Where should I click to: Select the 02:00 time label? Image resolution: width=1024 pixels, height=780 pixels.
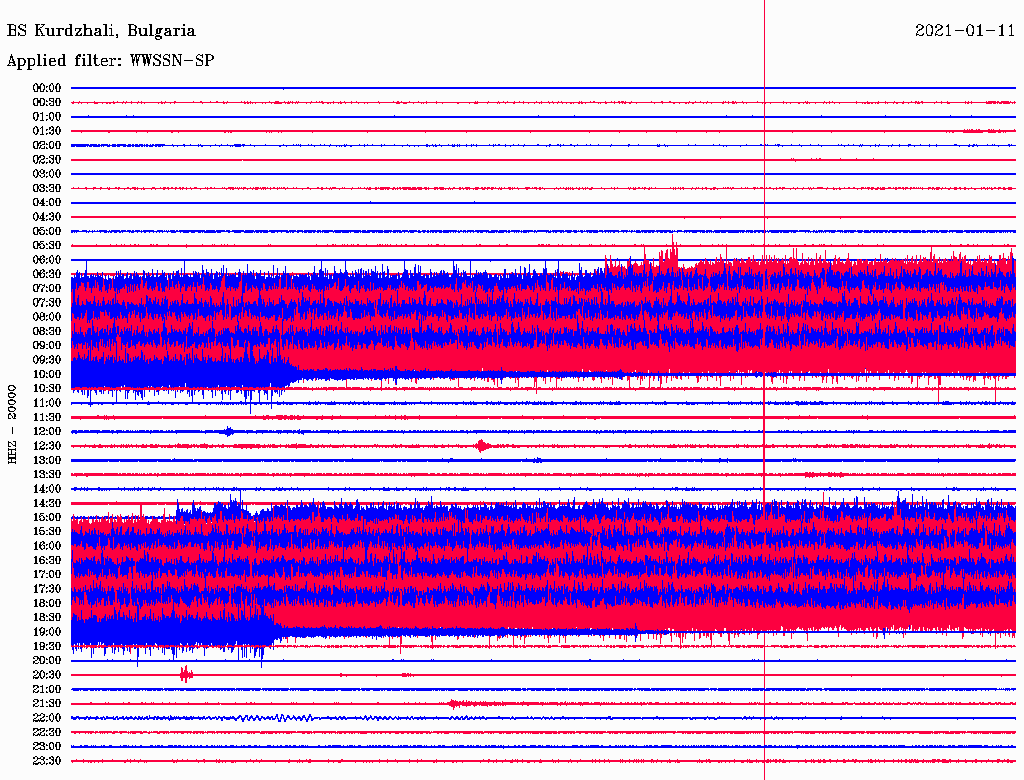[47, 145]
